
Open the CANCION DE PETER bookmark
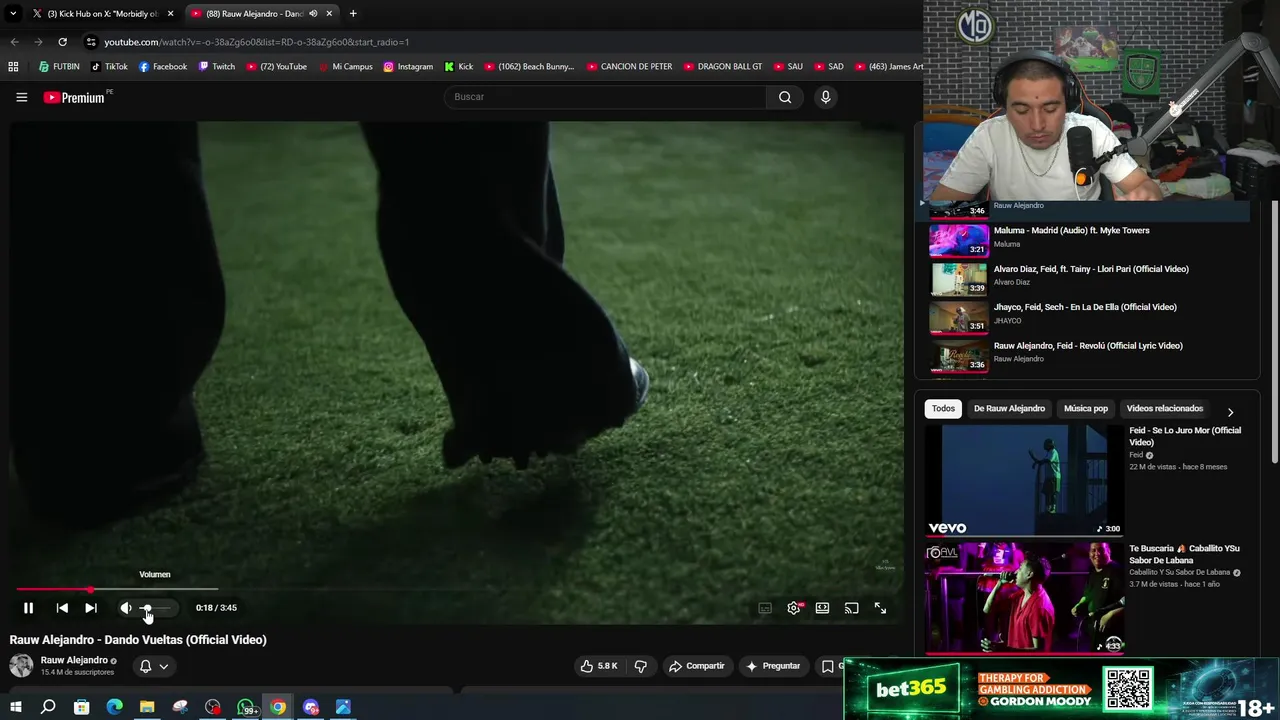click(x=630, y=67)
